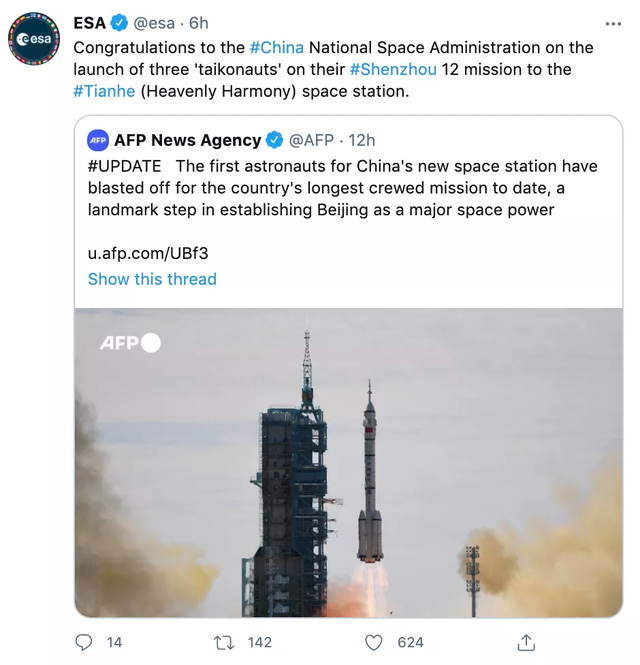Open the #Shenzhou hashtag link
This screenshot has height=665, width=640.
(393, 69)
